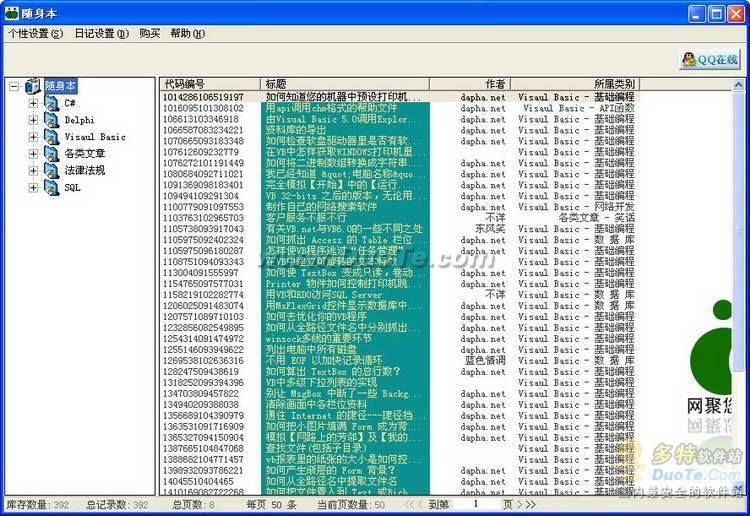The width and height of the screenshot is (750, 516).
Task: Jump to first page double arrow
Action: click(x=410, y=504)
